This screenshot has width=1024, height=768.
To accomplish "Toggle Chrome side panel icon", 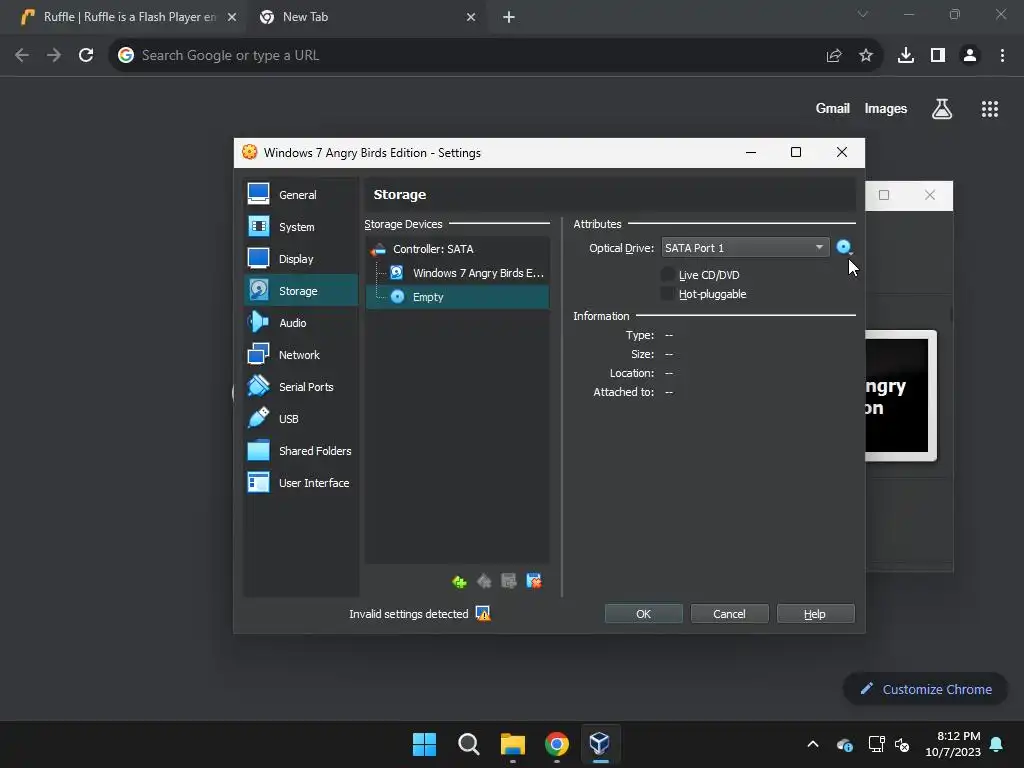I will click(x=938, y=55).
